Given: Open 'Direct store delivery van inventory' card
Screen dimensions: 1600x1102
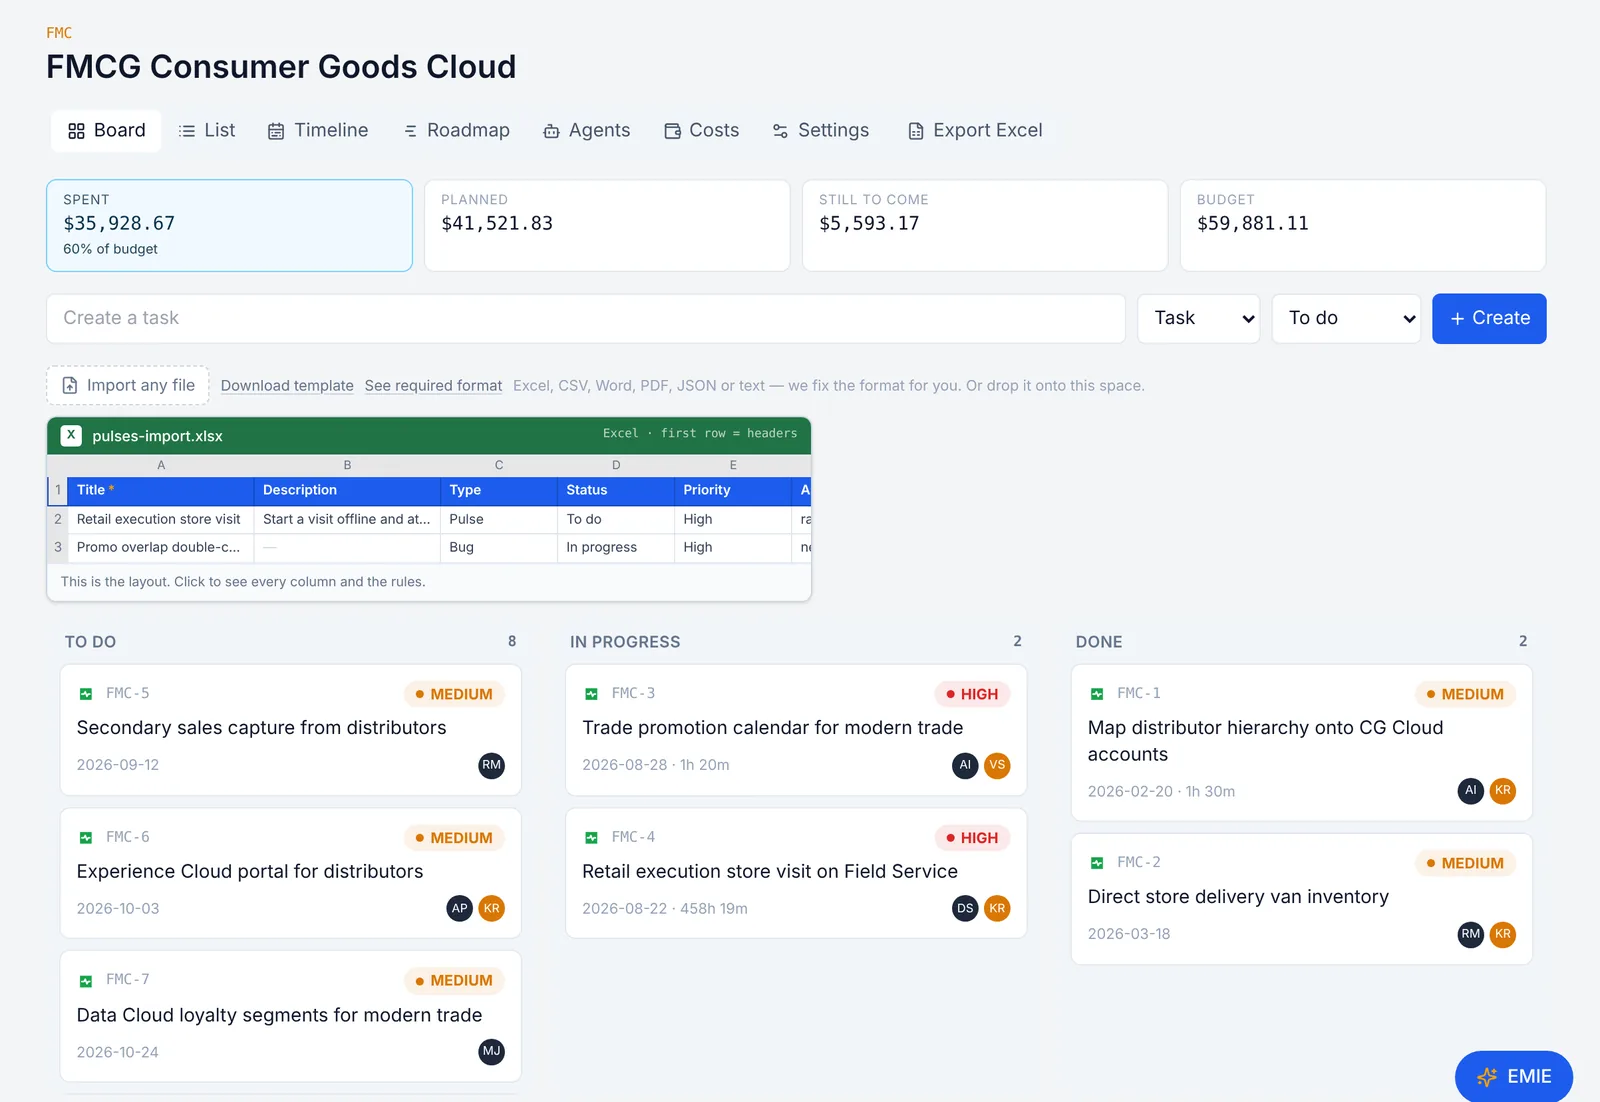Looking at the screenshot, I should pyautogui.click(x=1302, y=899).
